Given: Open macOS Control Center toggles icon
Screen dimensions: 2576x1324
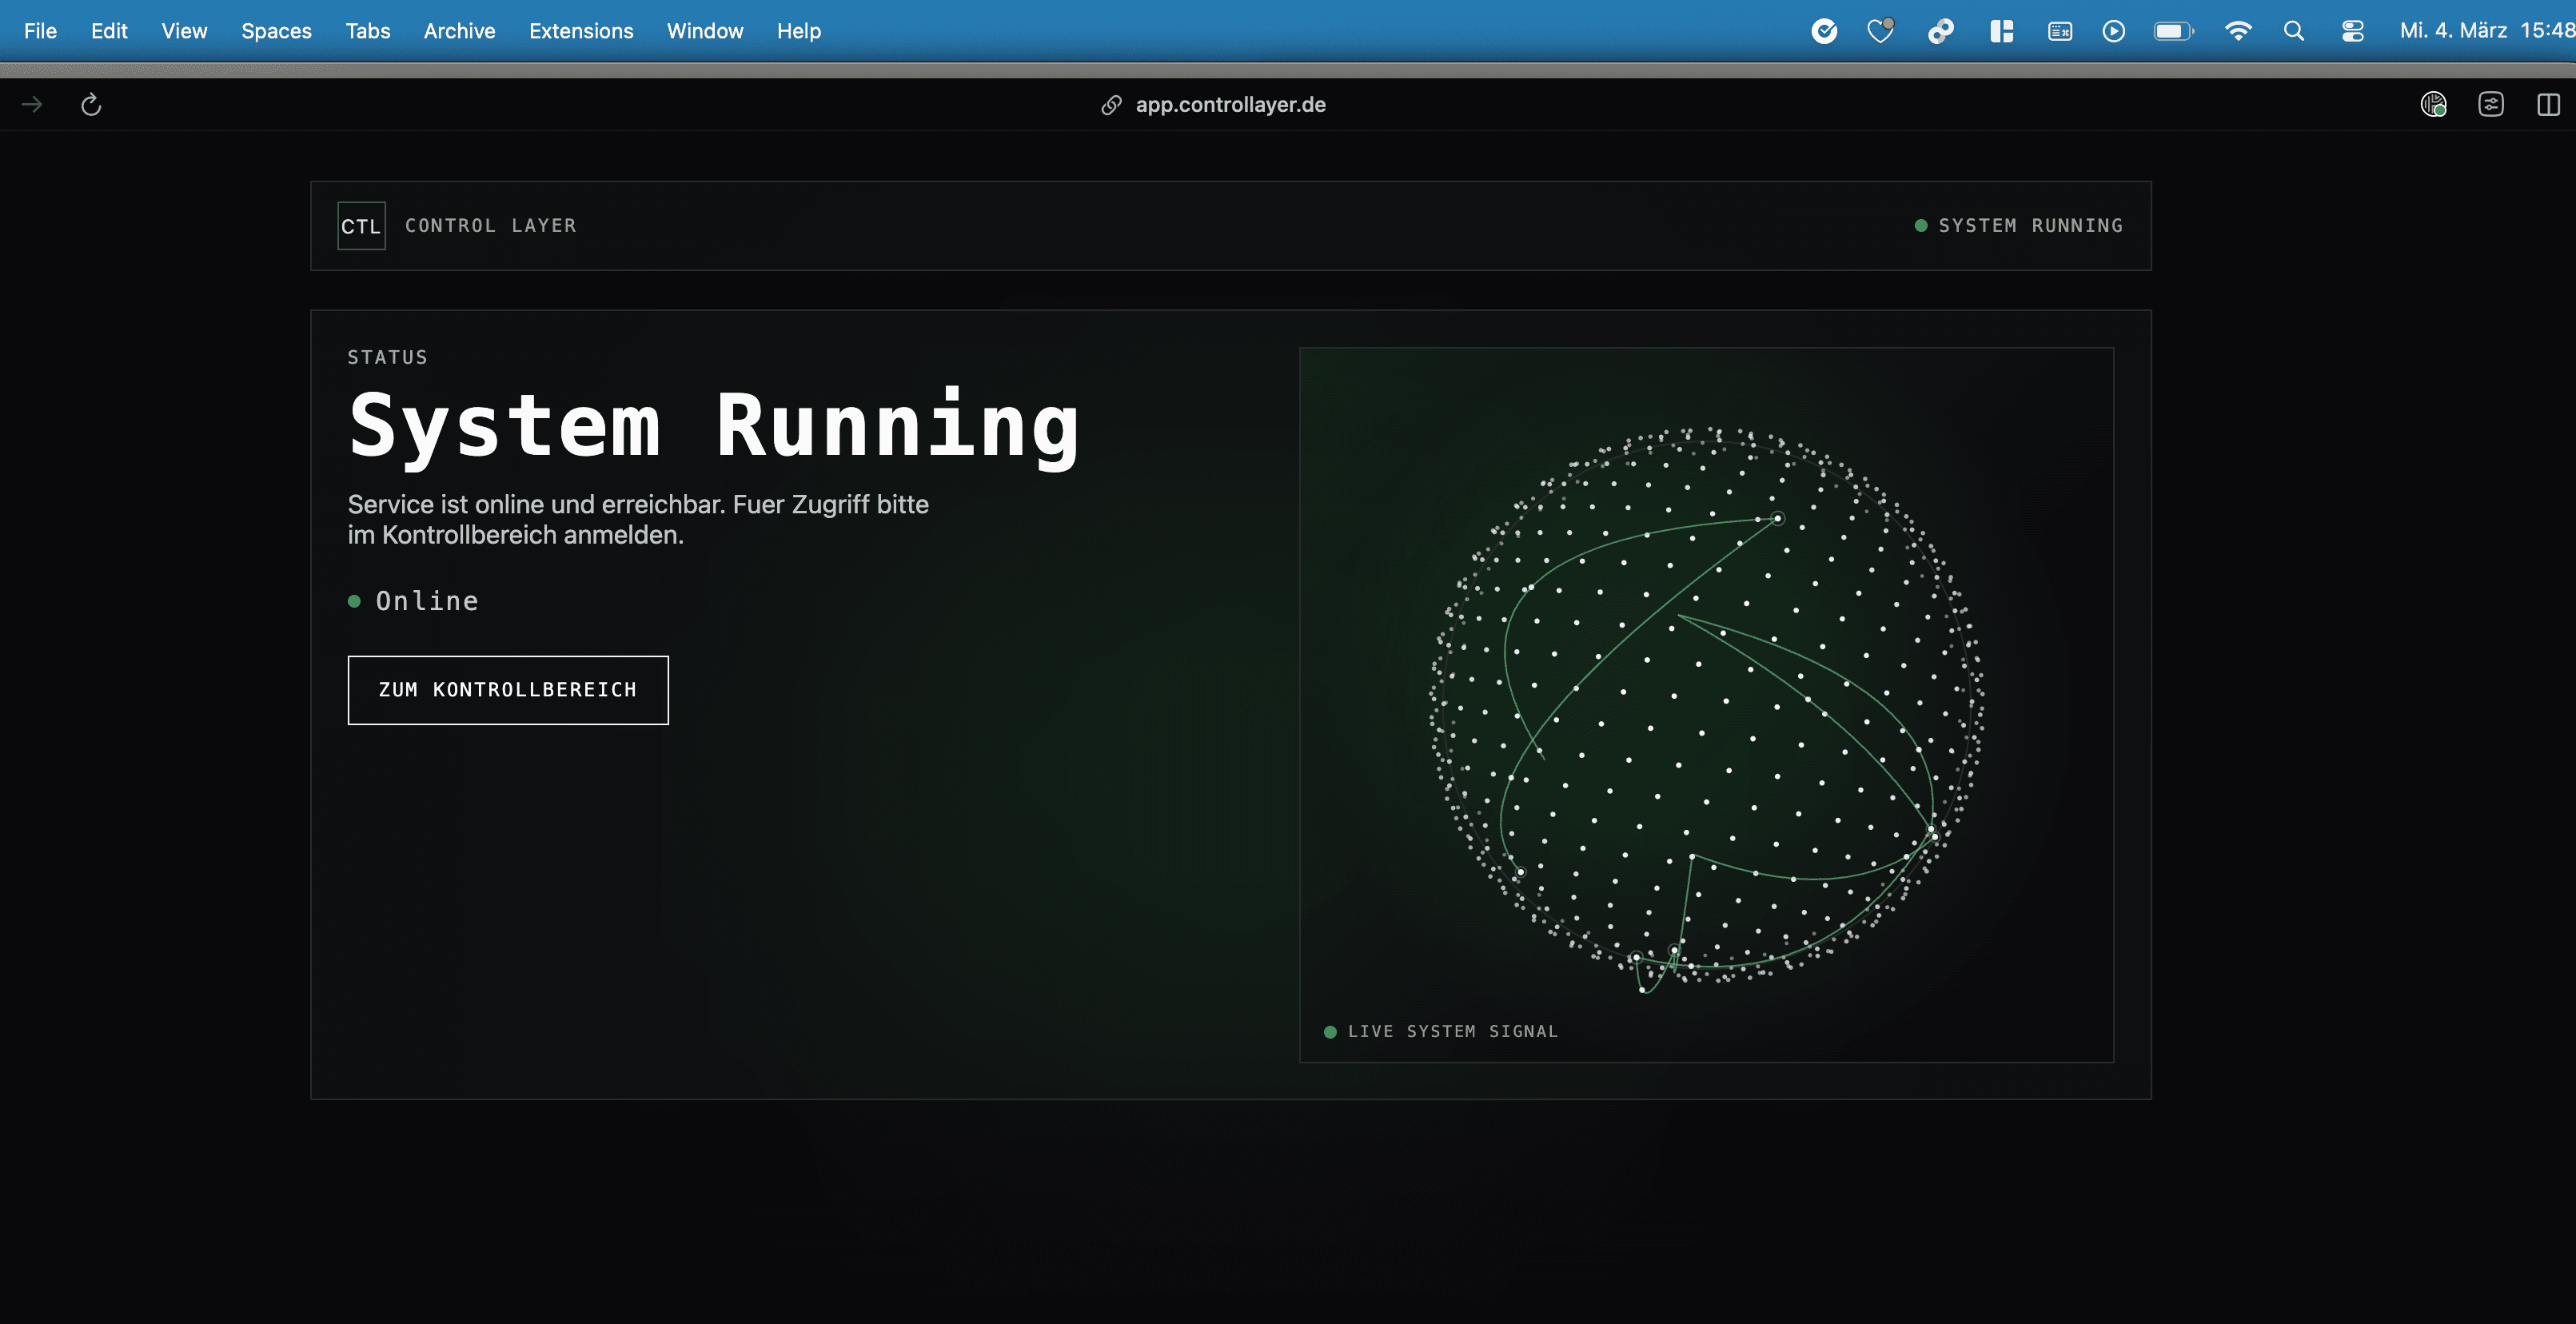Looking at the screenshot, I should pos(2352,31).
